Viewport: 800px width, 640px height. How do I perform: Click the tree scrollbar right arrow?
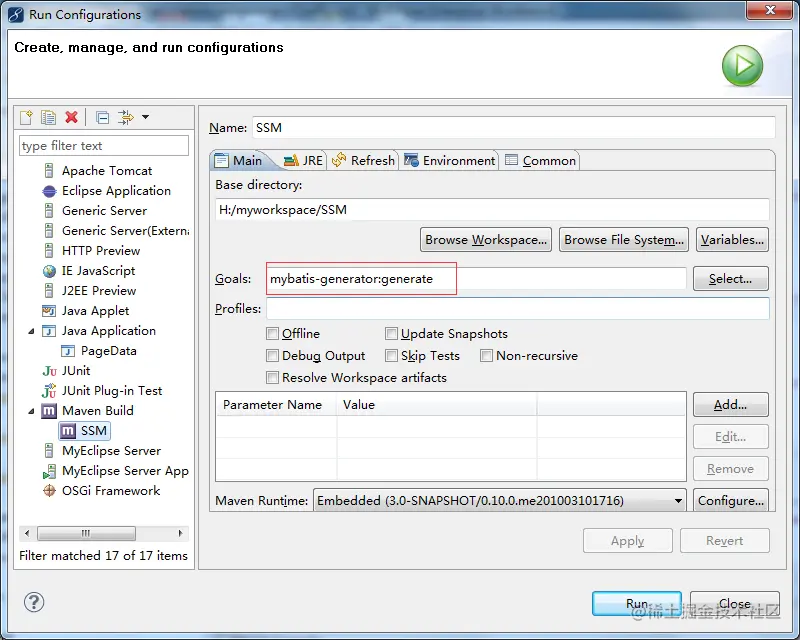point(180,533)
